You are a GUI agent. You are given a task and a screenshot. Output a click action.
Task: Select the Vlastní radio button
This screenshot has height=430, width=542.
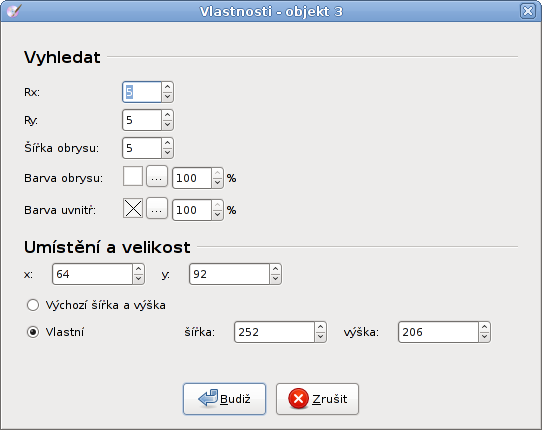[x=33, y=332]
